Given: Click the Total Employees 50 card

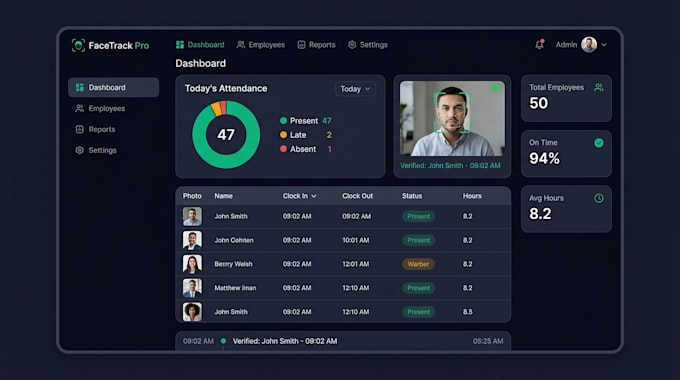Looking at the screenshot, I should coord(566,98).
